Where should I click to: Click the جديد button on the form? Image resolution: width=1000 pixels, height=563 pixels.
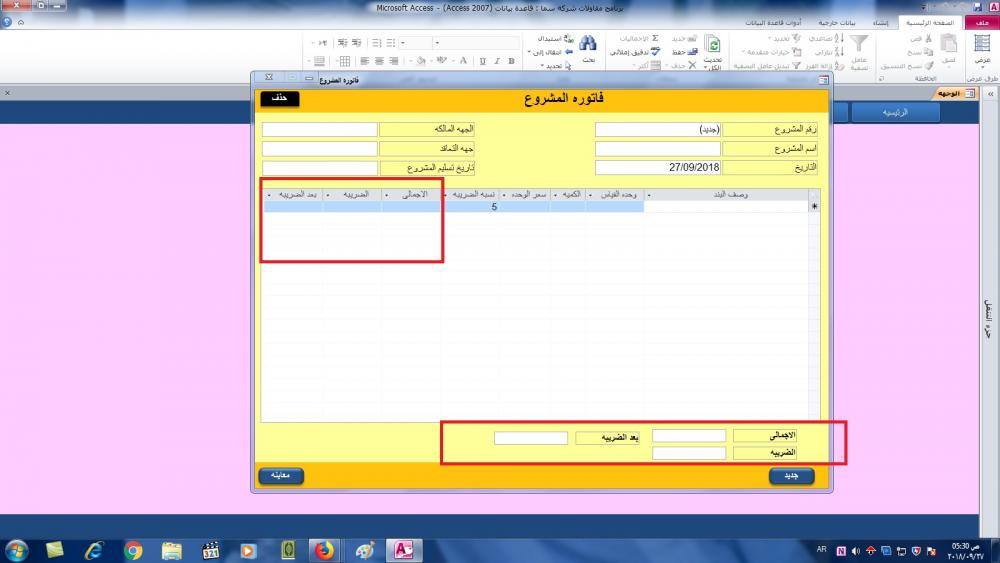pos(791,476)
